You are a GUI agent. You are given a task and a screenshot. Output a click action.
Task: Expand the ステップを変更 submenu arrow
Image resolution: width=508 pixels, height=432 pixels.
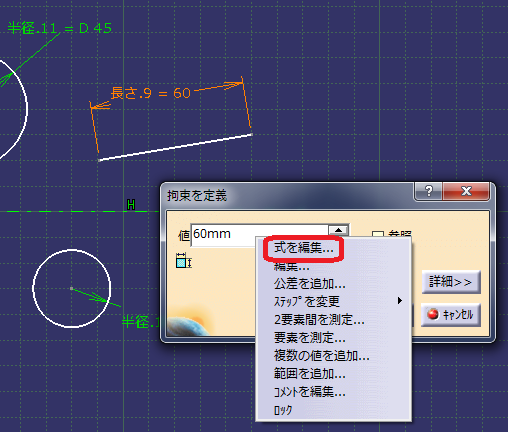tap(400, 301)
